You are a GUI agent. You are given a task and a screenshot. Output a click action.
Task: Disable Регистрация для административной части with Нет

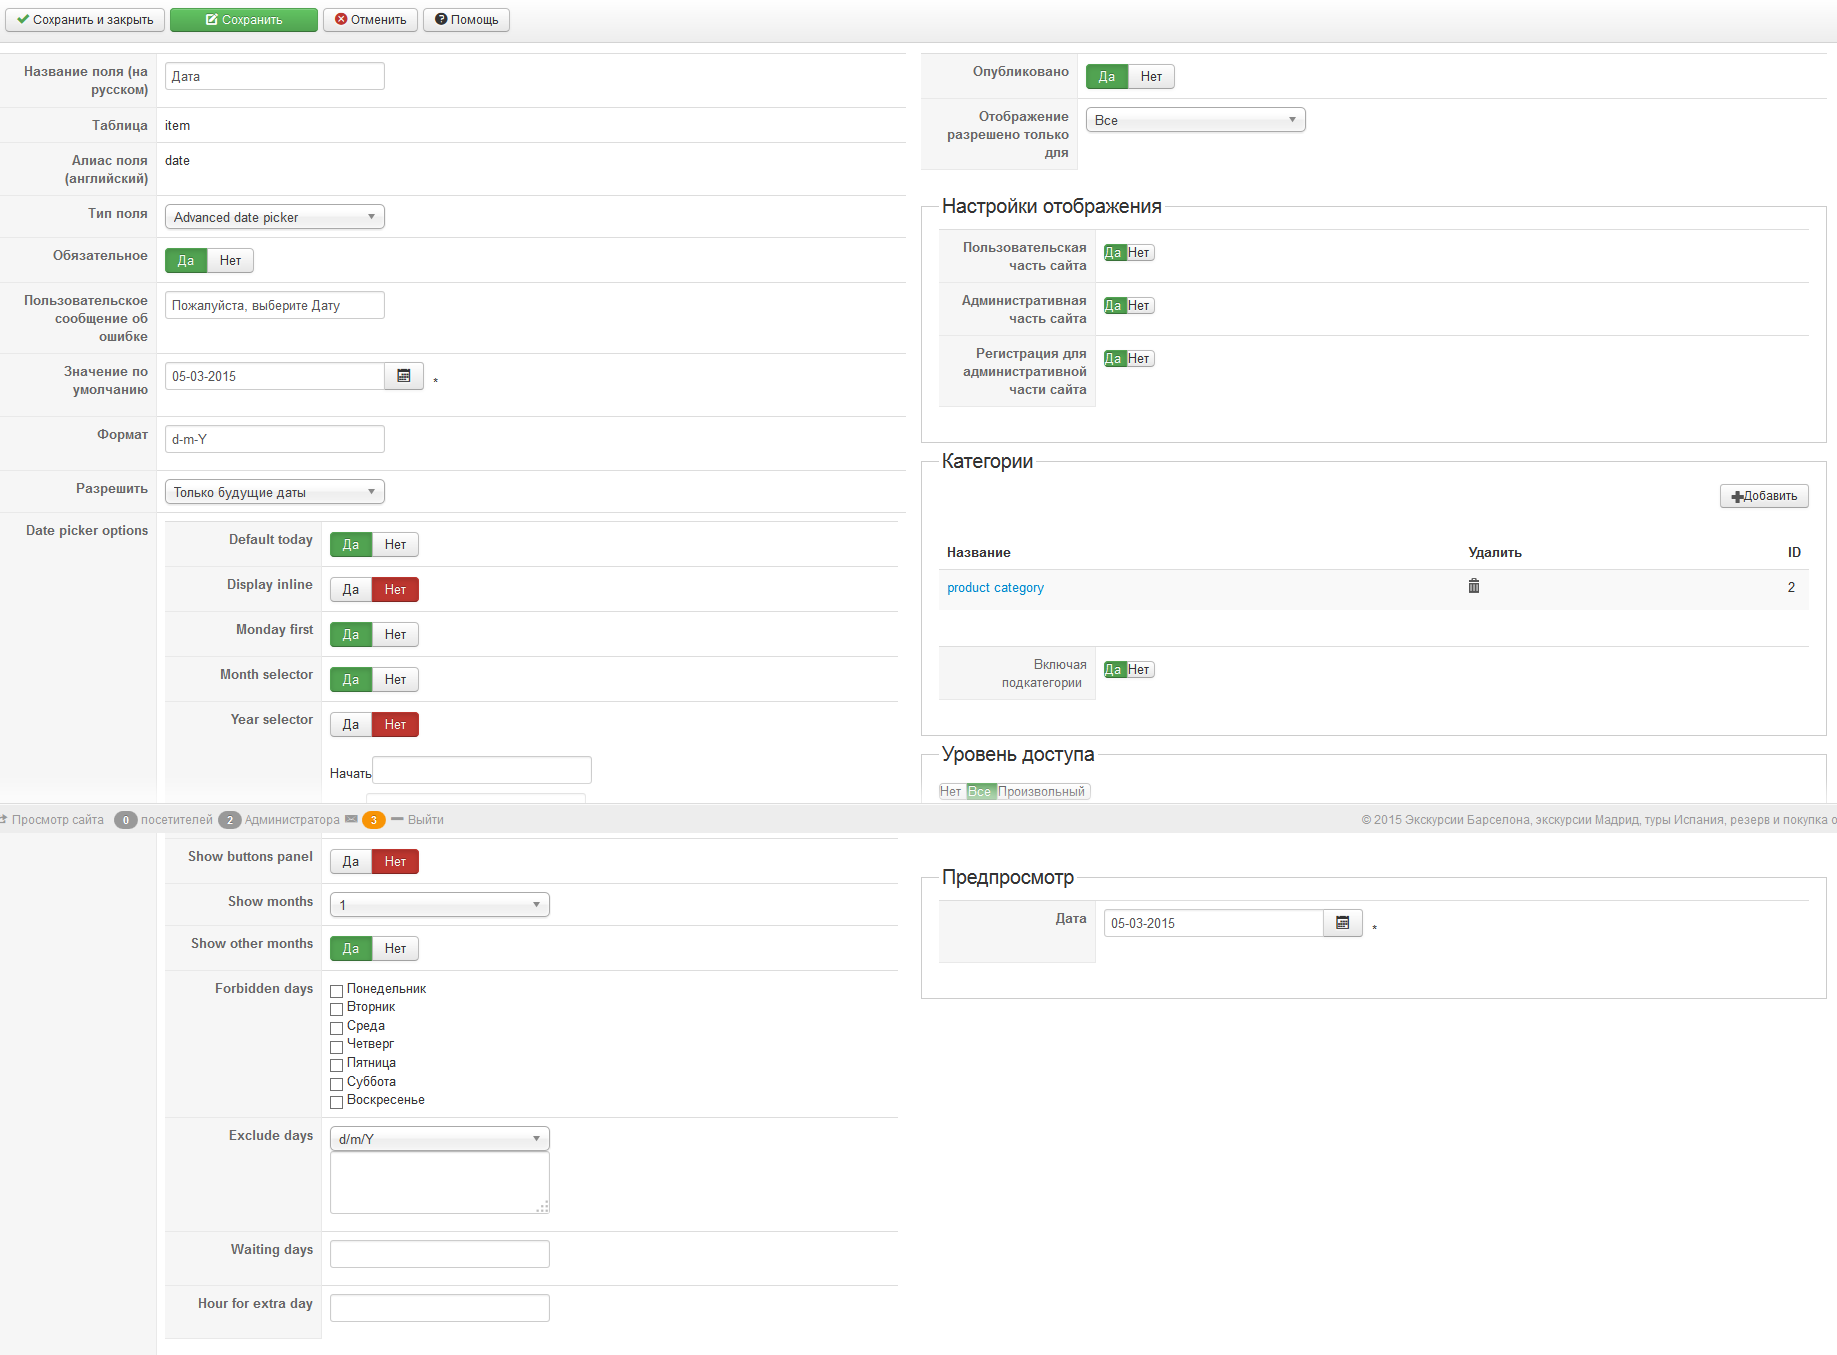click(x=1140, y=359)
